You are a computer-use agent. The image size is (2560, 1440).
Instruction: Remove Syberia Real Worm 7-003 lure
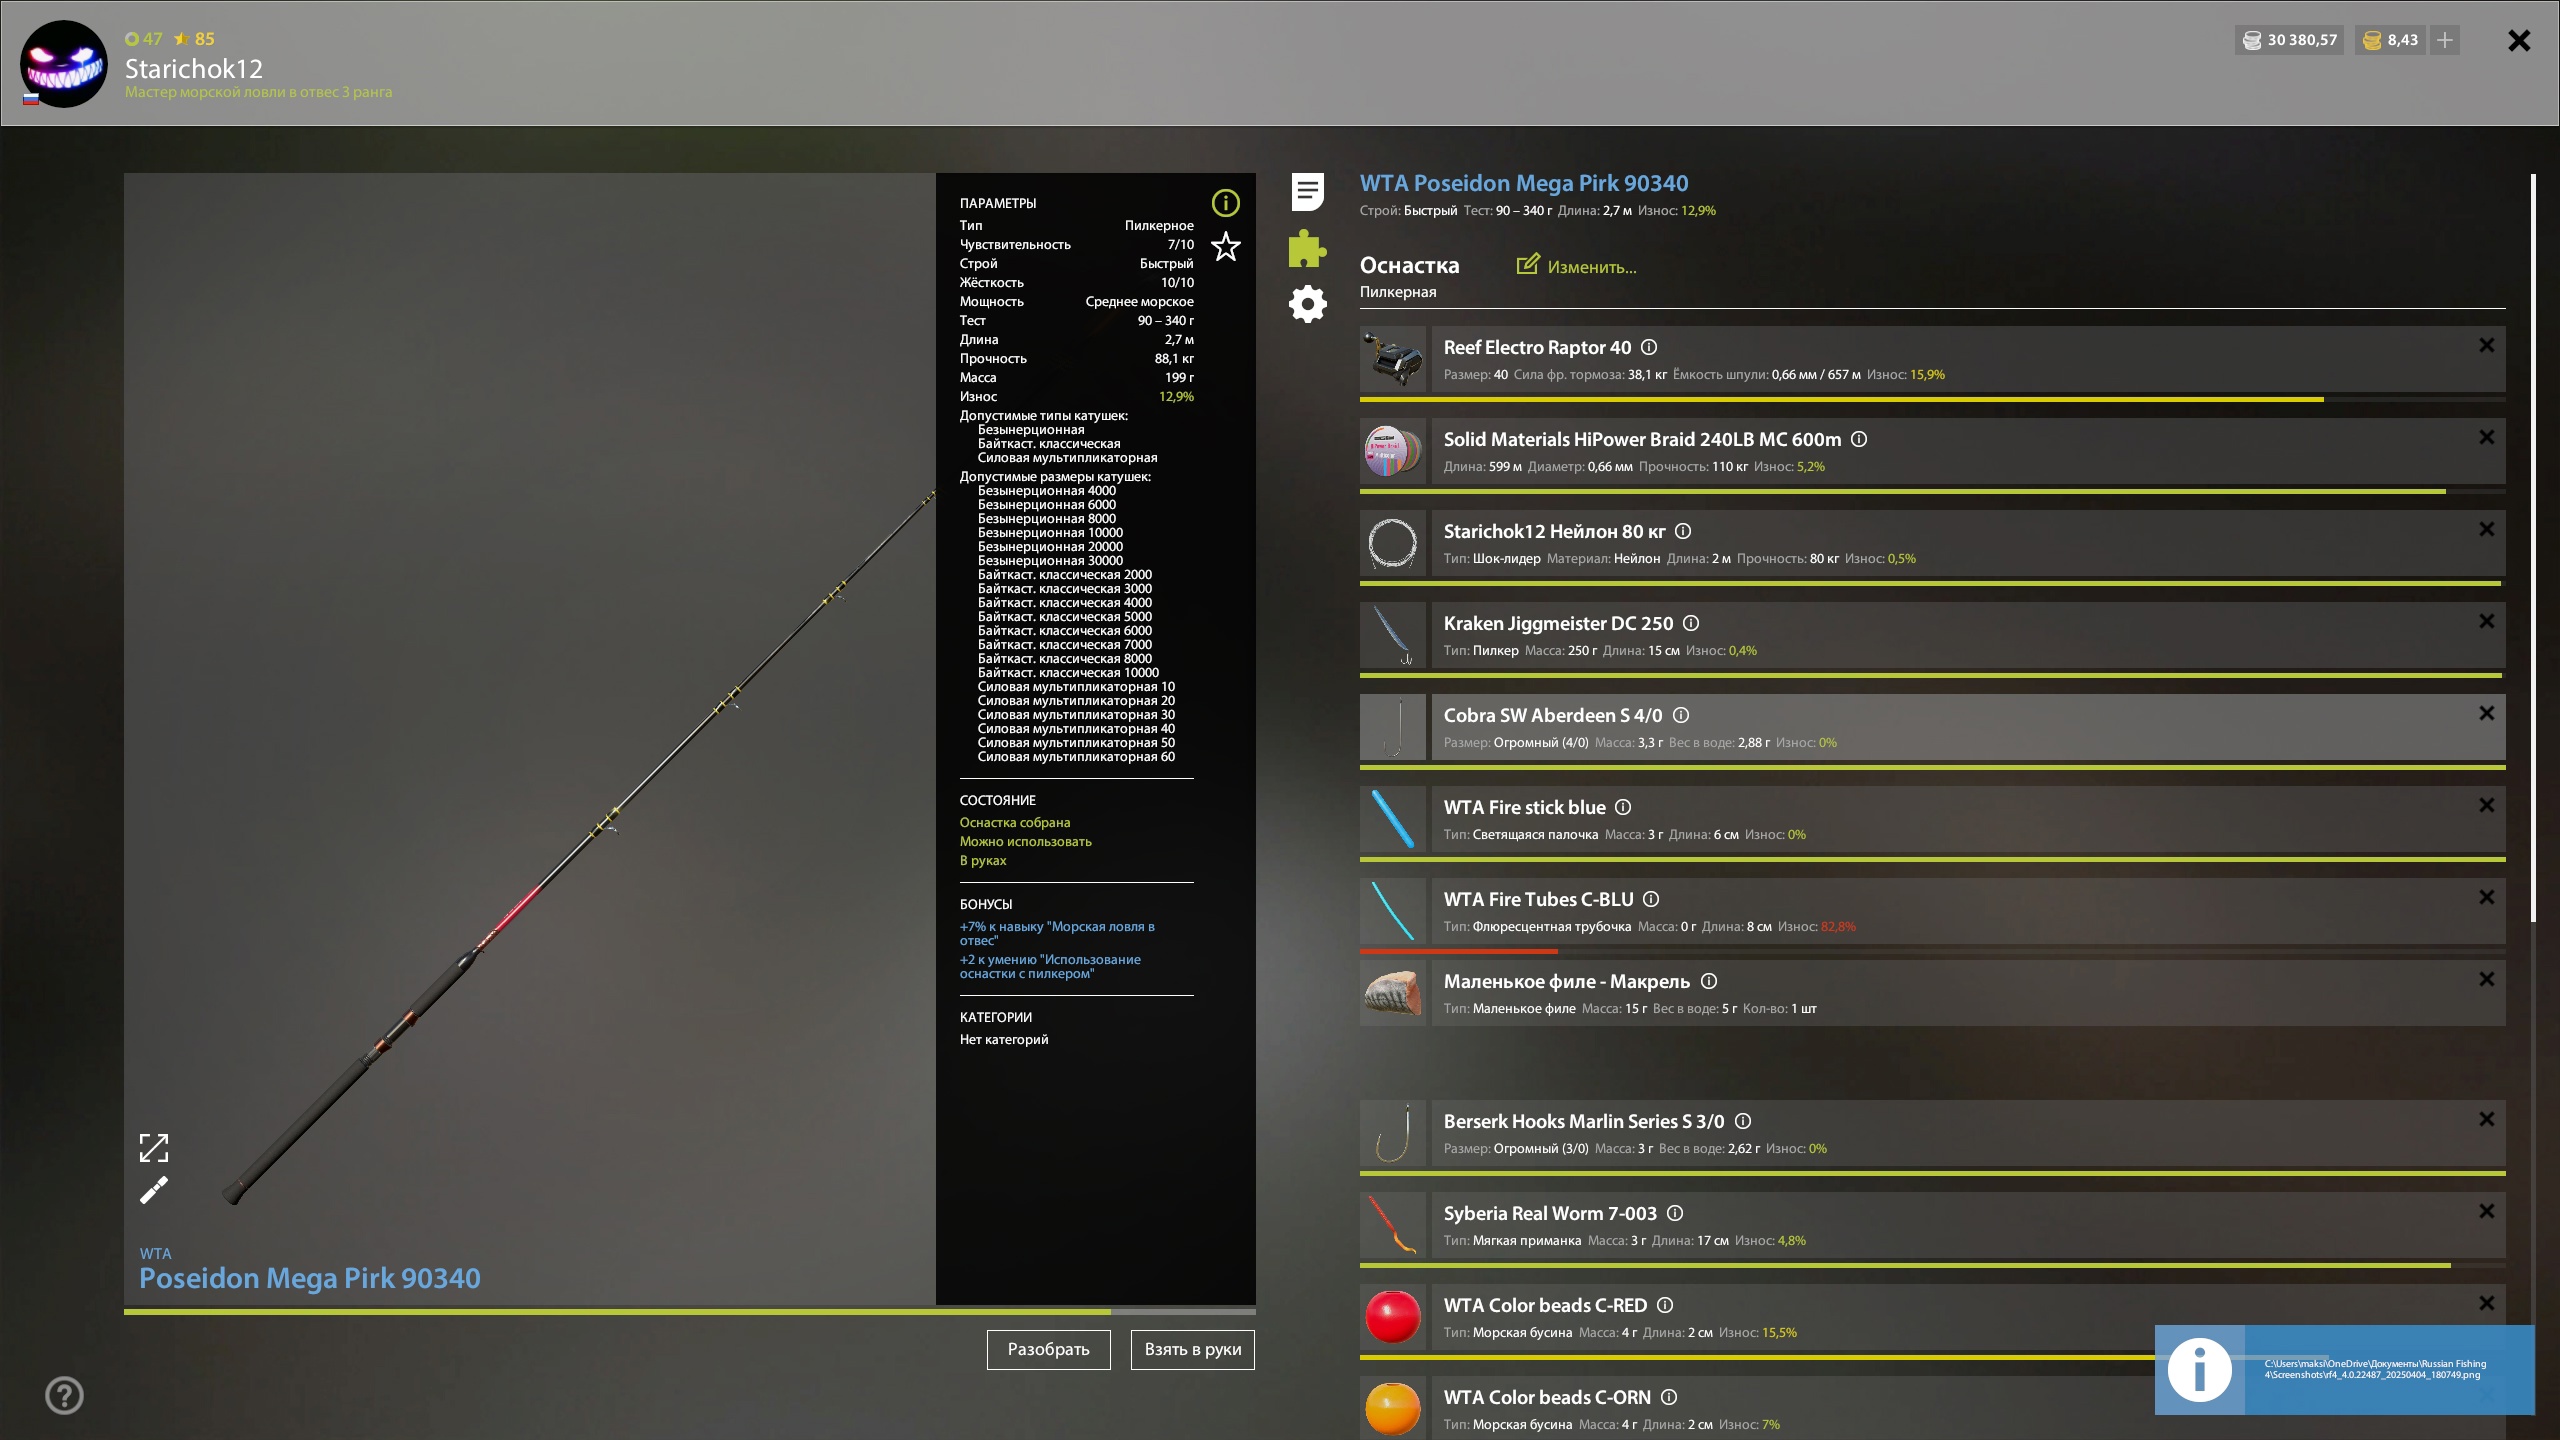tap(2486, 1211)
